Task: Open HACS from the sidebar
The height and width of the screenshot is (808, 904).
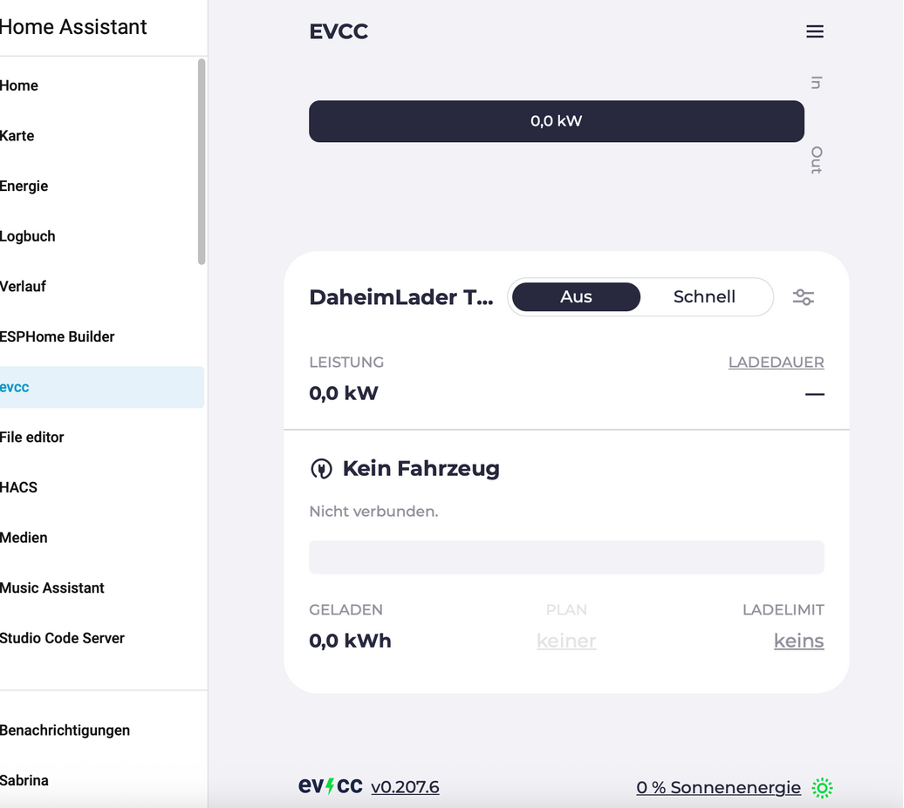Action: click(19, 488)
